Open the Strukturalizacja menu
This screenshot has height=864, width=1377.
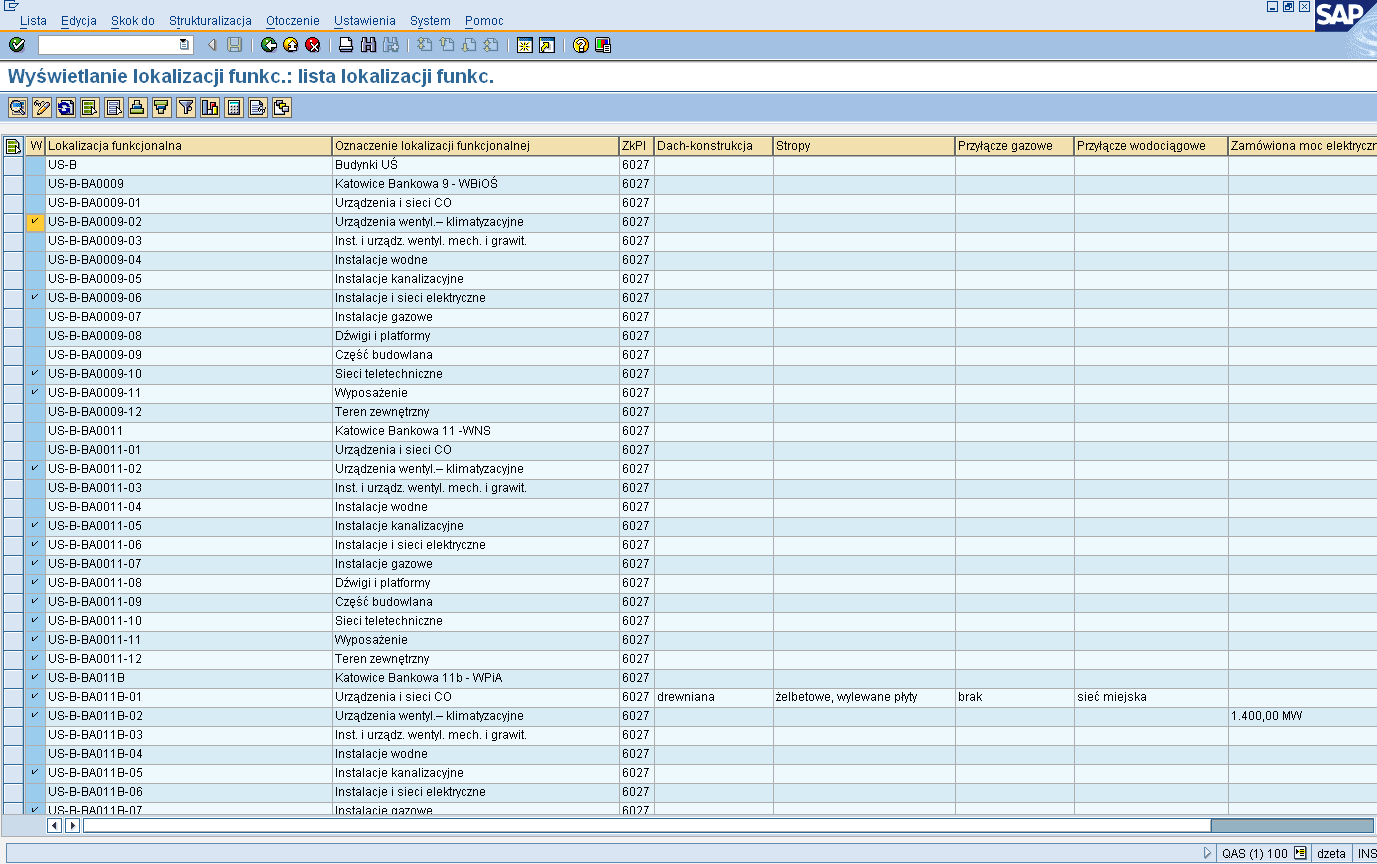[210, 20]
